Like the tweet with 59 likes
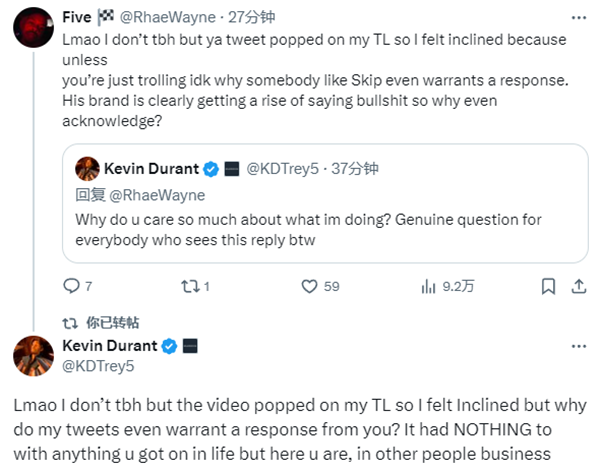This screenshot has height=471, width=600. (310, 286)
